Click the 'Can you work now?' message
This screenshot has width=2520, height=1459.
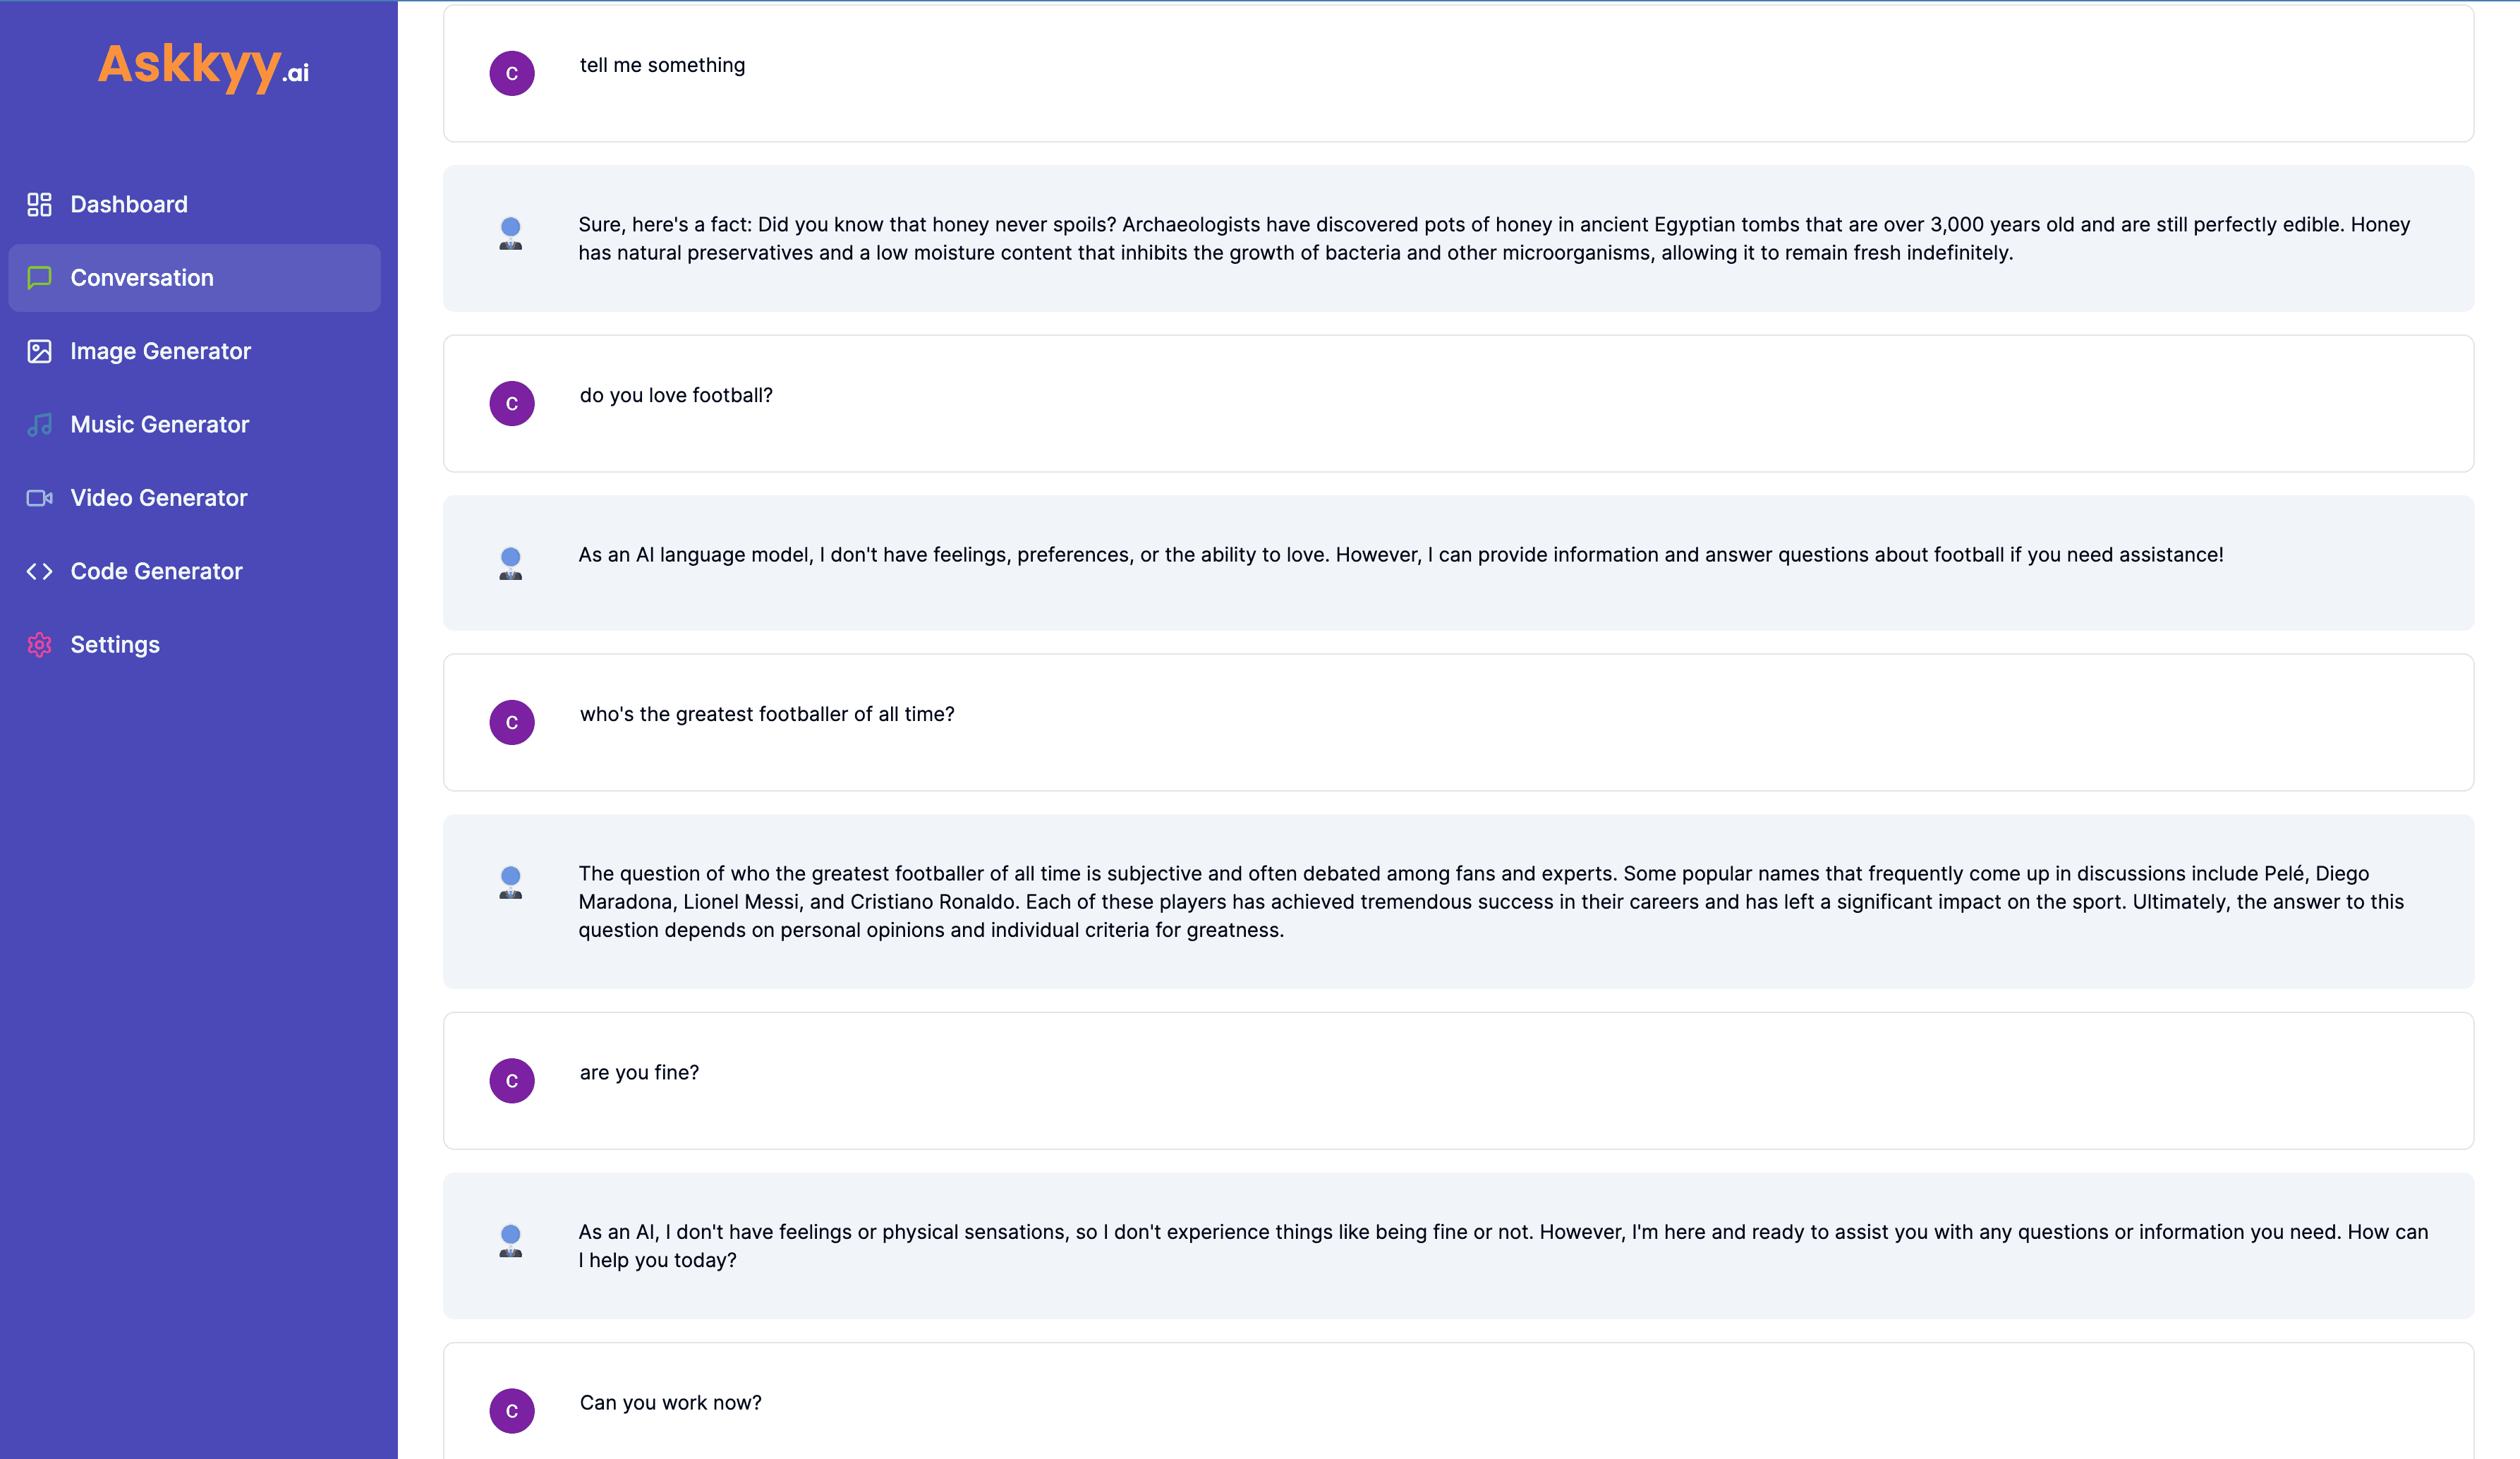pyautogui.click(x=670, y=1403)
